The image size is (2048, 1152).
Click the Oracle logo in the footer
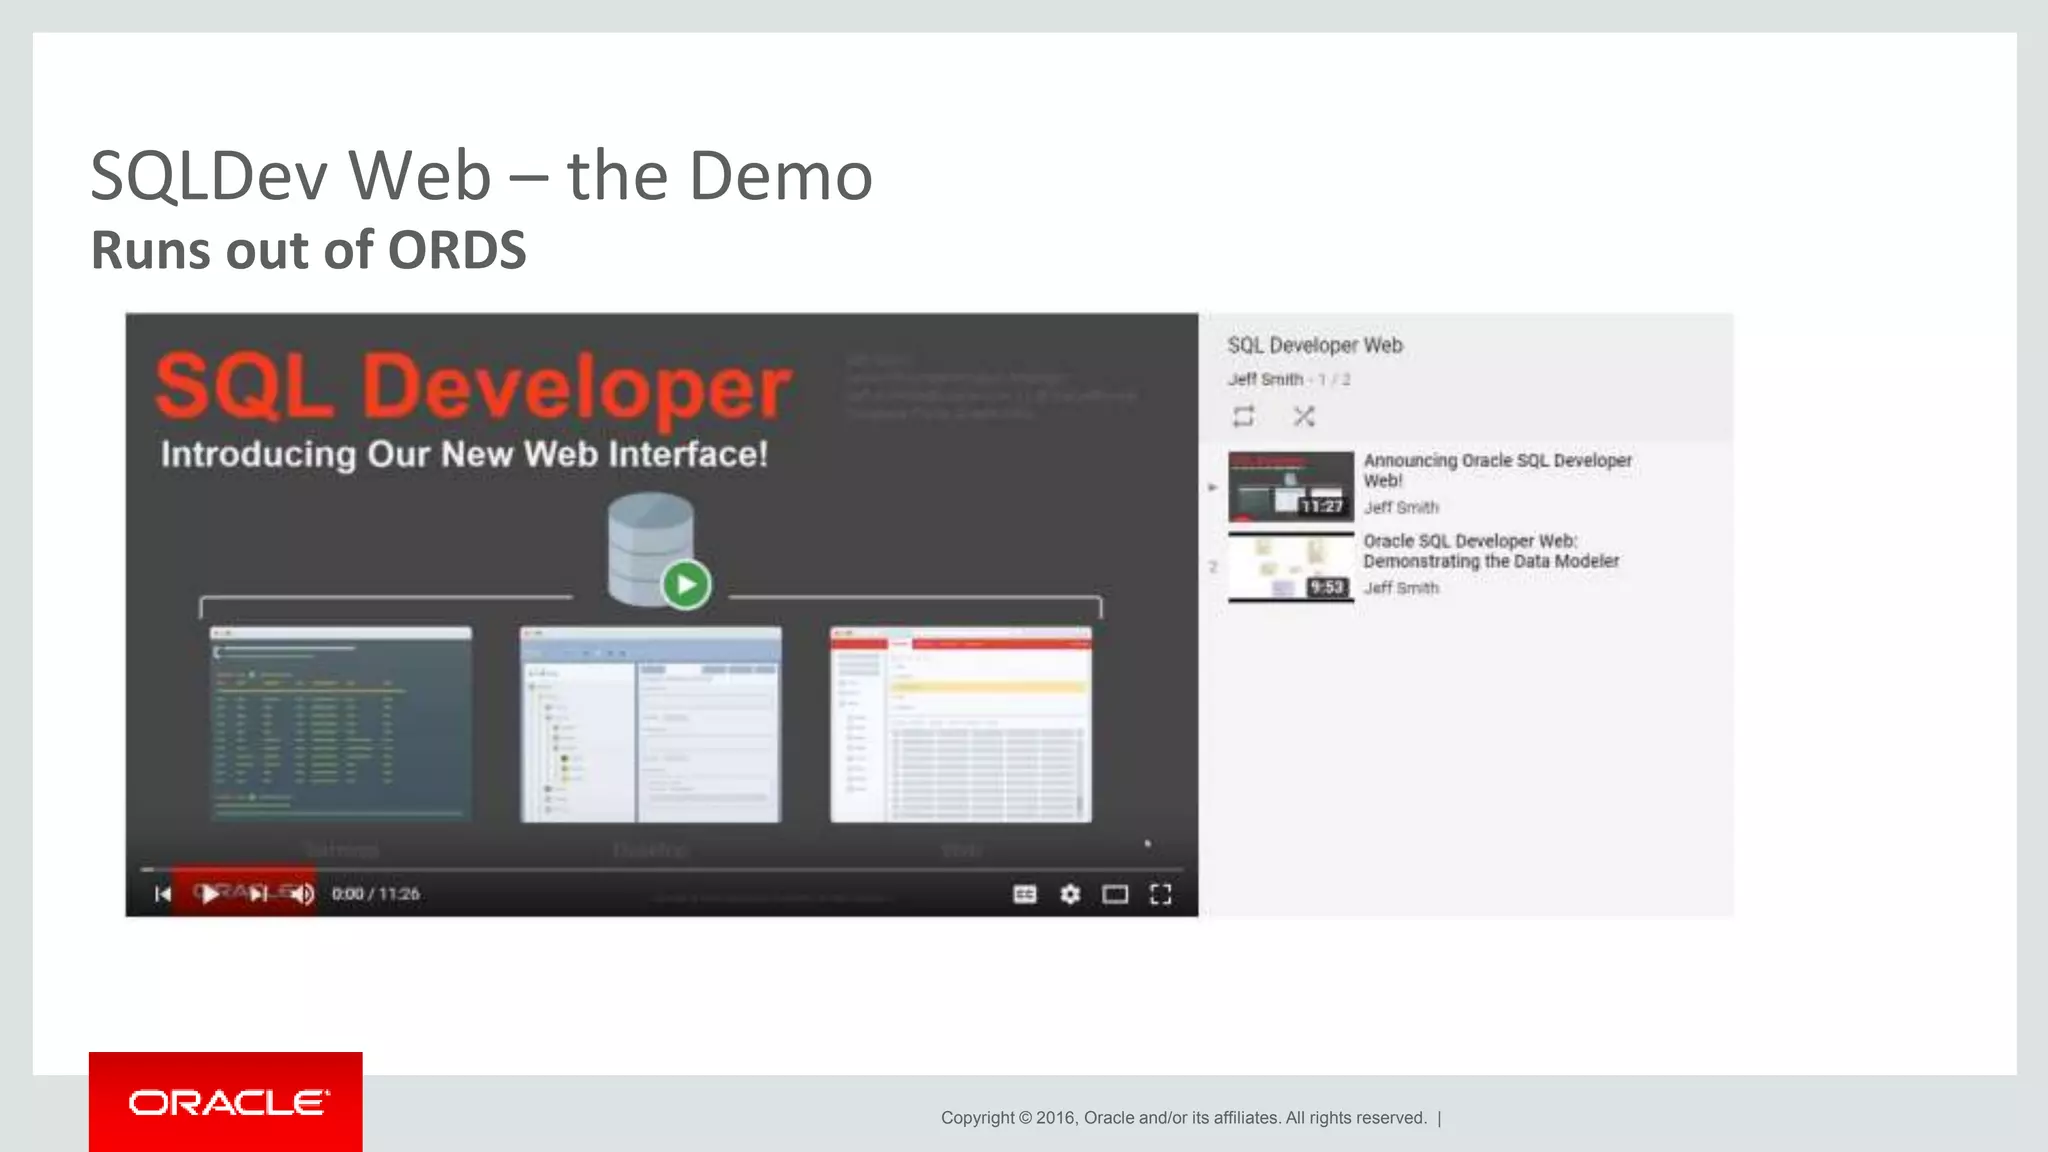click(x=226, y=1102)
